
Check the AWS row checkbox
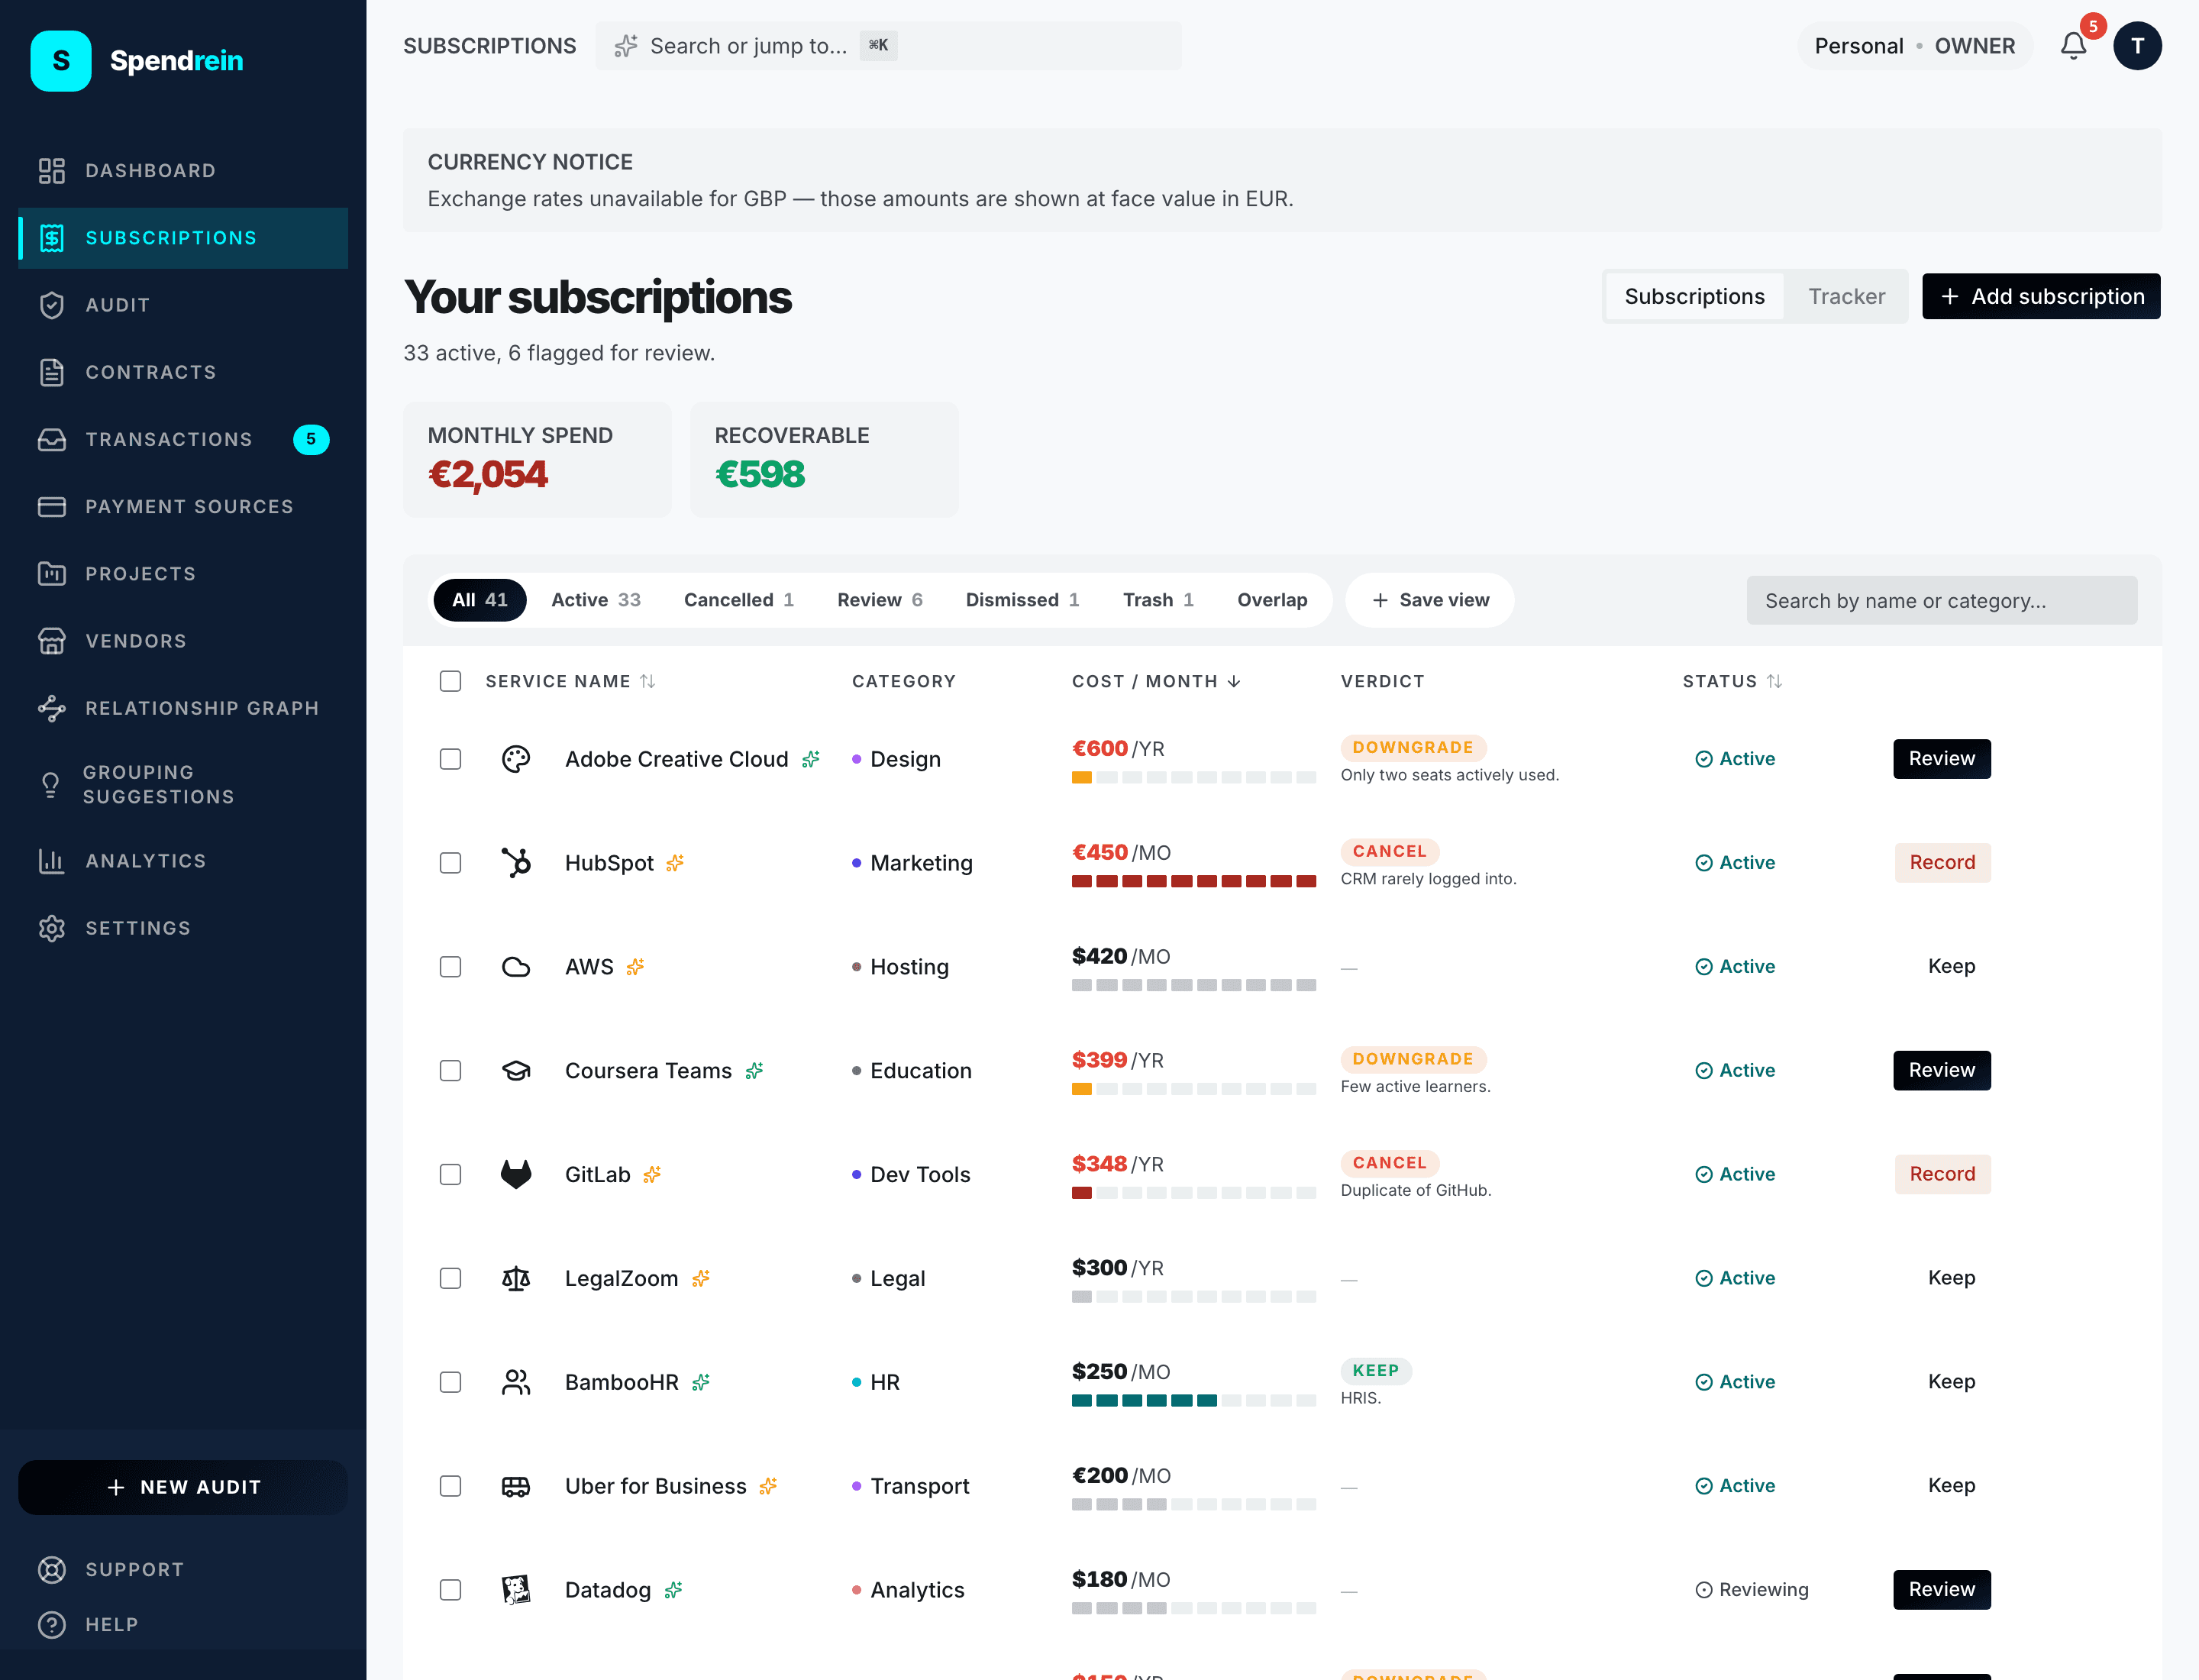point(451,967)
